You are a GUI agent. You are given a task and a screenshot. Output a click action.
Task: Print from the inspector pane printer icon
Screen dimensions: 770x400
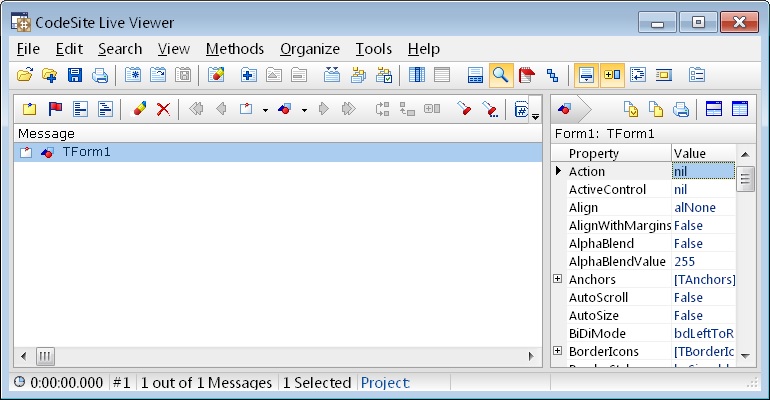pos(681,109)
